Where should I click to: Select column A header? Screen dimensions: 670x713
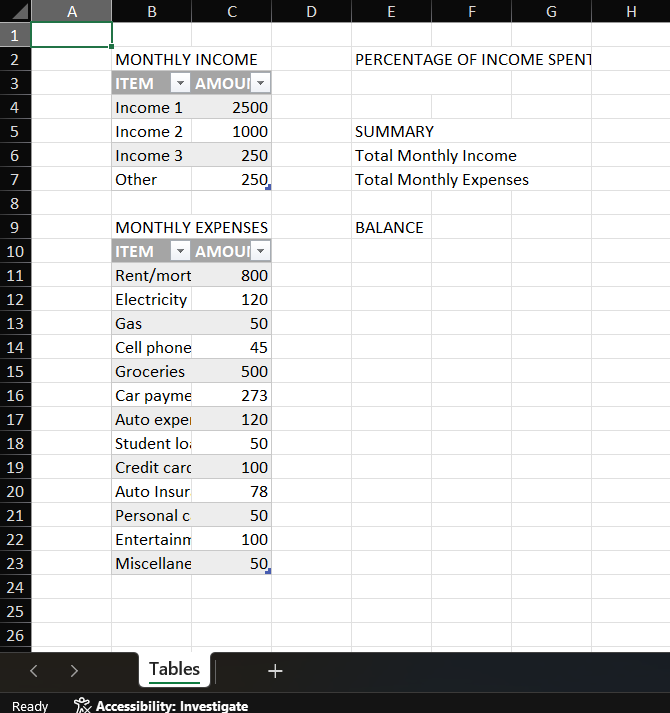click(x=71, y=11)
